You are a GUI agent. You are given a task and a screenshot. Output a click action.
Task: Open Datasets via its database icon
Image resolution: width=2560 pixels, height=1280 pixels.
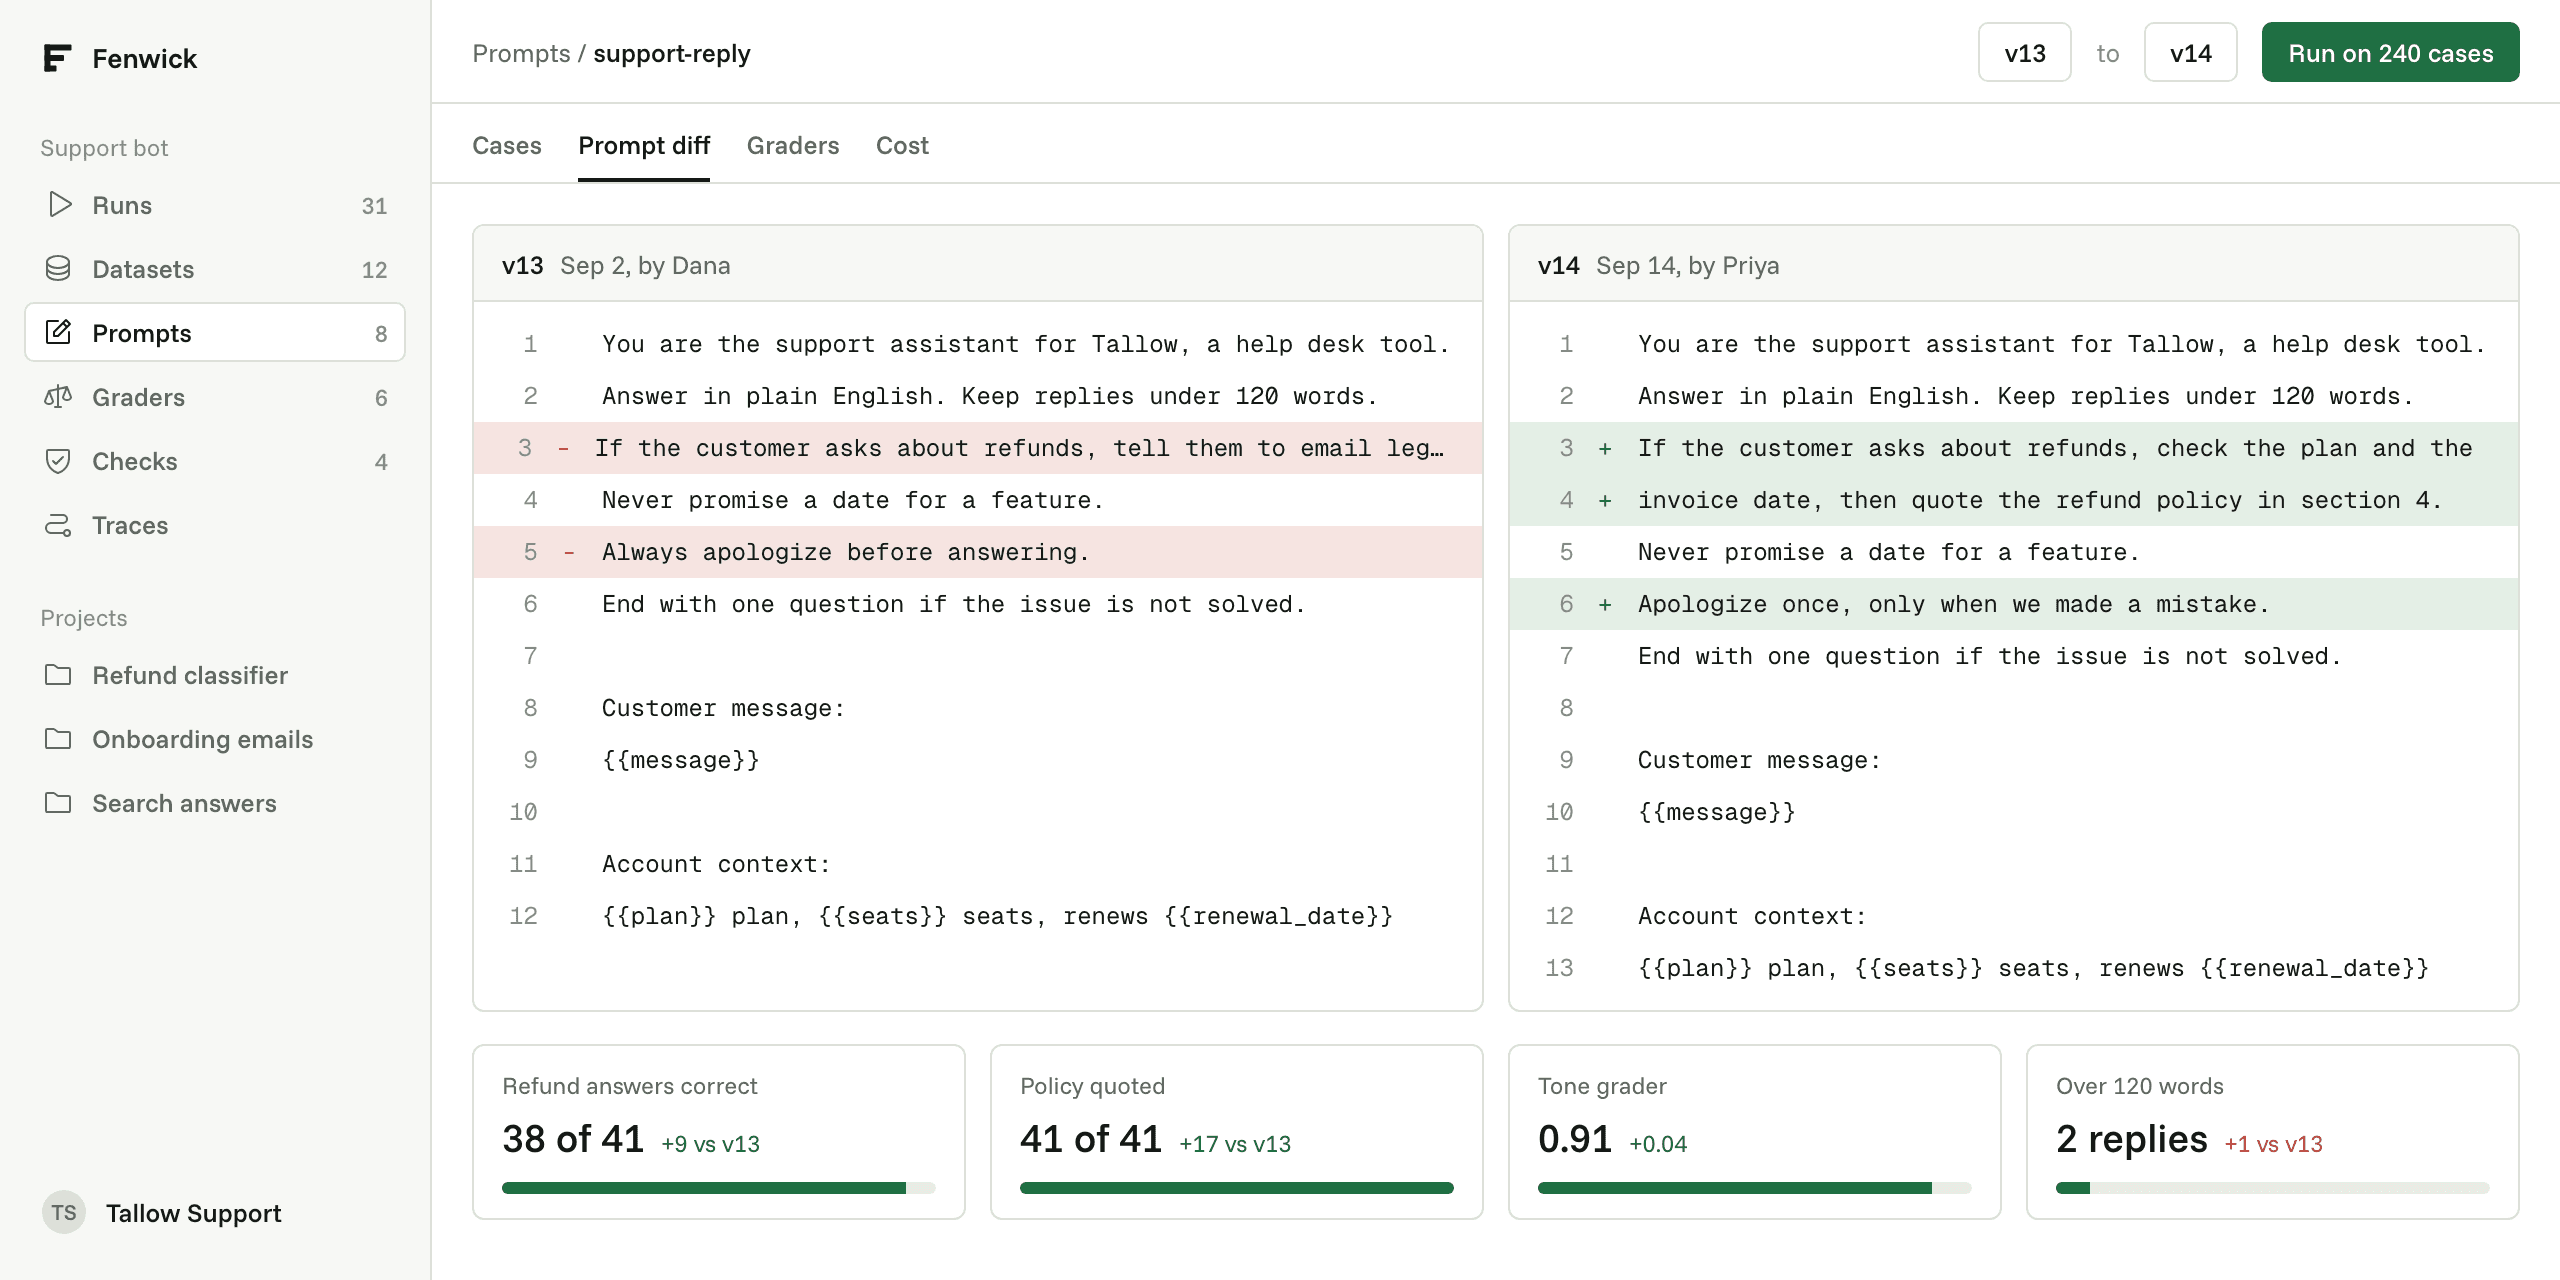coord(58,269)
